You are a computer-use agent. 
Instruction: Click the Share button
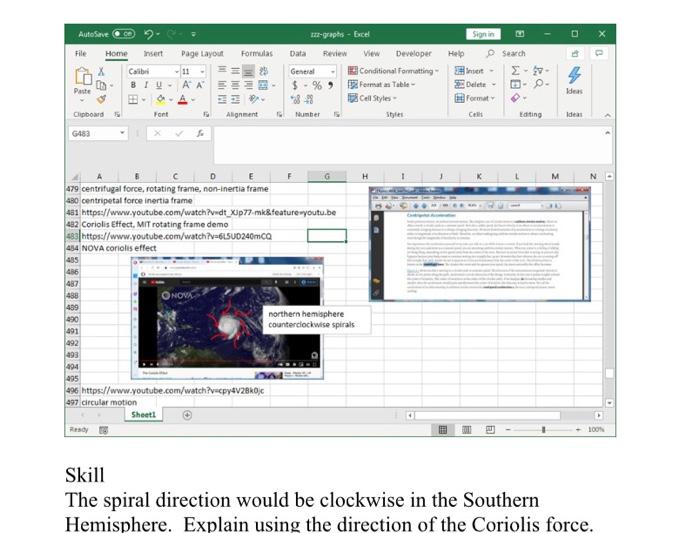[x=575, y=54]
